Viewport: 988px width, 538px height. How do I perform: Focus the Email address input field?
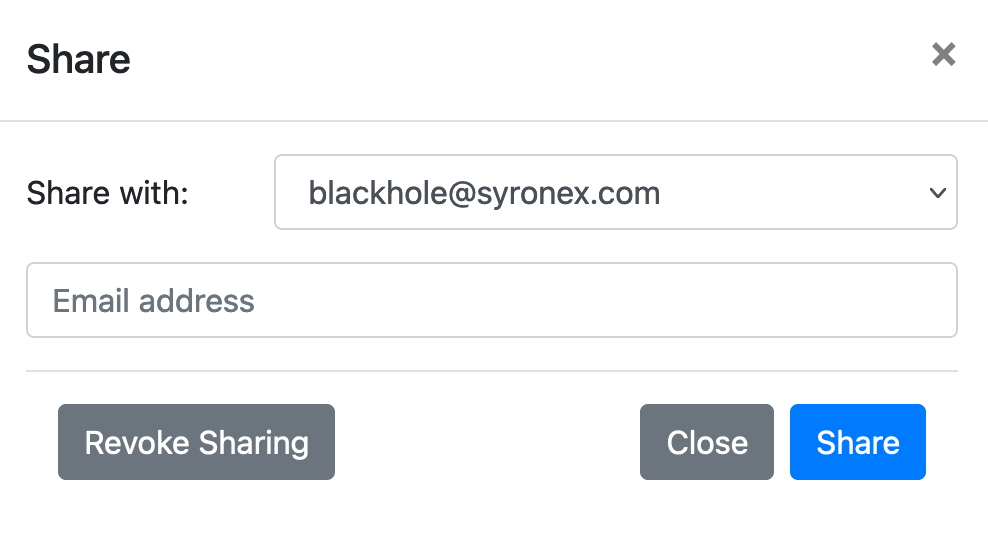[x=491, y=300]
